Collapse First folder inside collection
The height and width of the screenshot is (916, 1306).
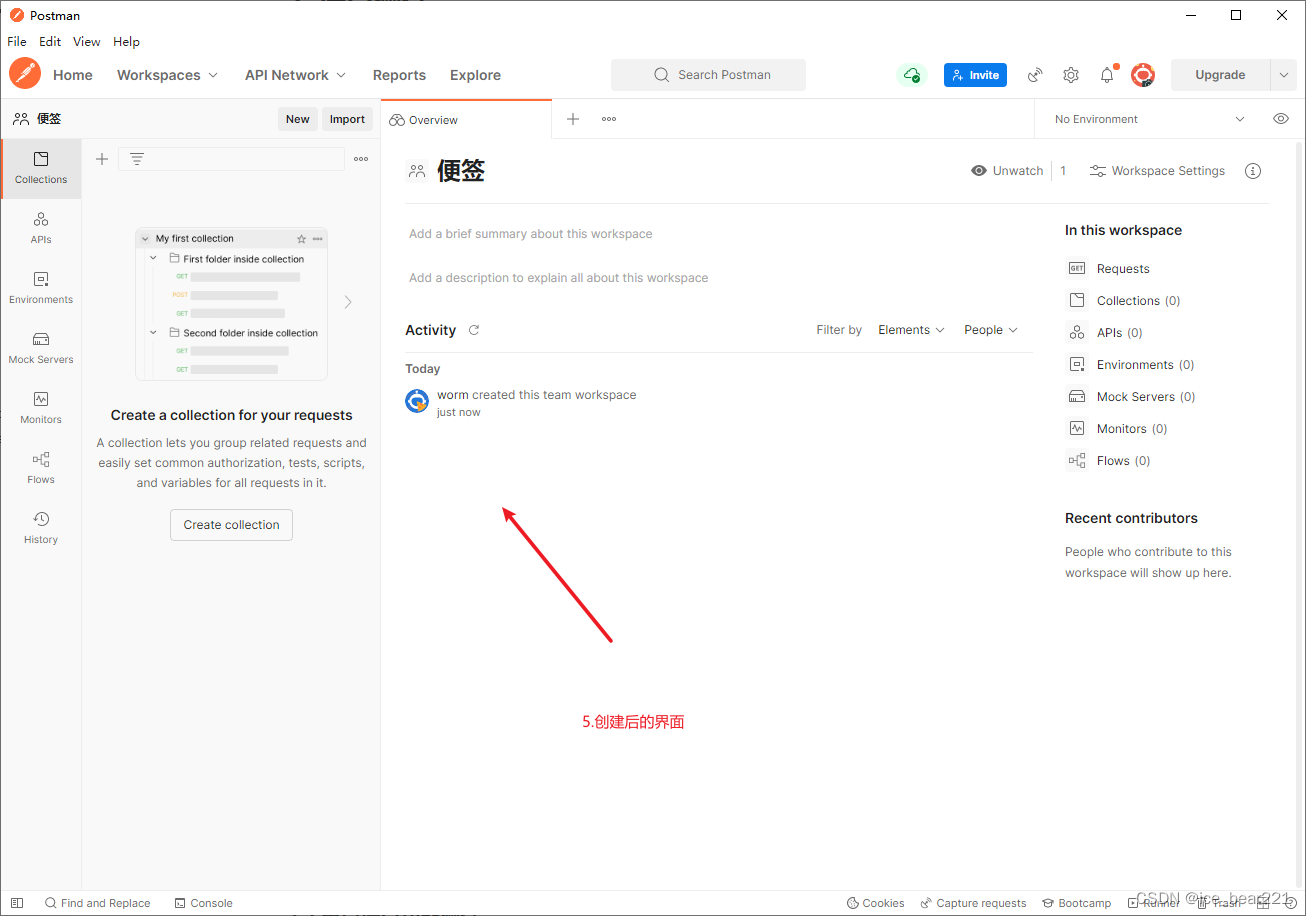pos(154,258)
